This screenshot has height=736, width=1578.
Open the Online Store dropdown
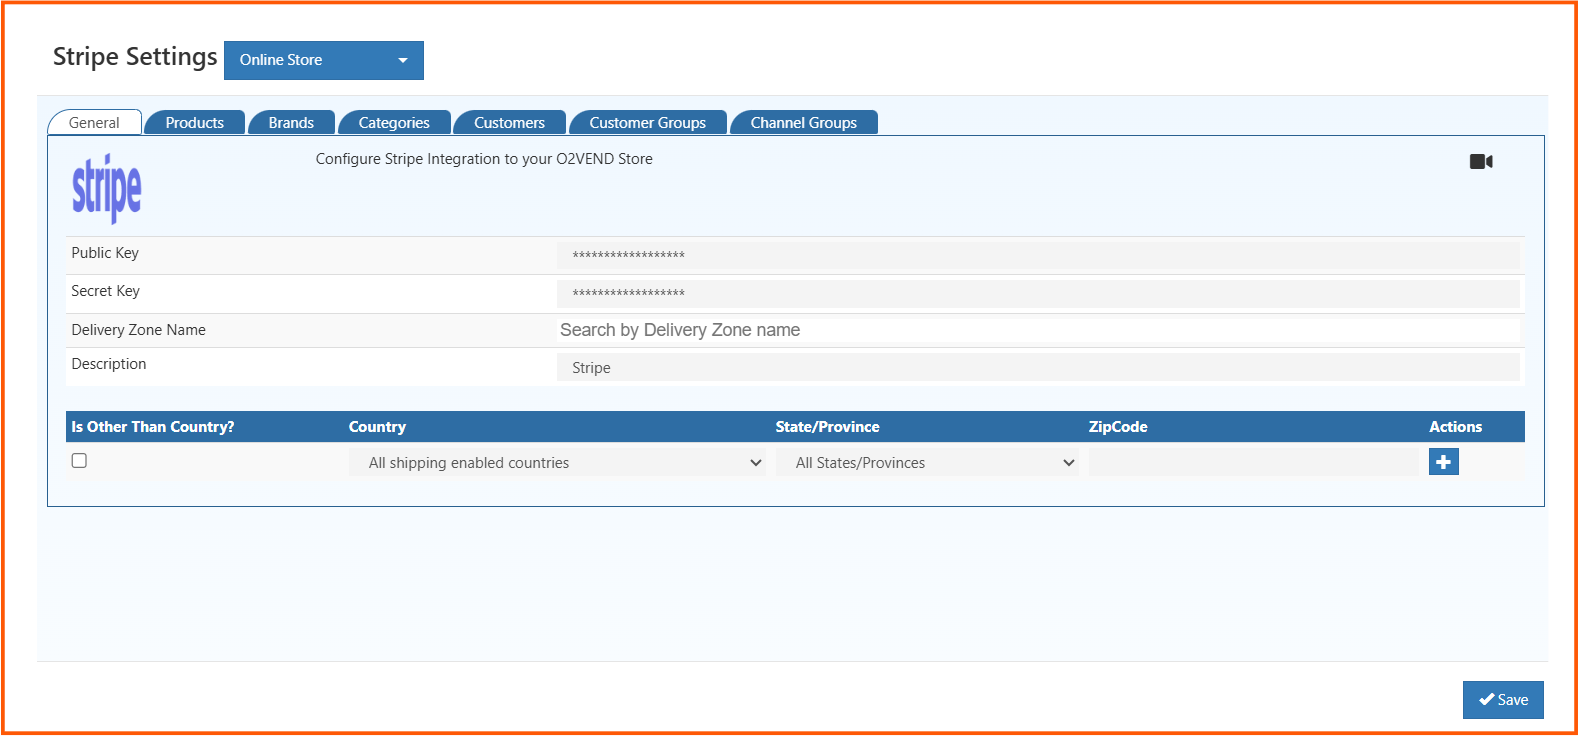pyautogui.click(x=323, y=60)
